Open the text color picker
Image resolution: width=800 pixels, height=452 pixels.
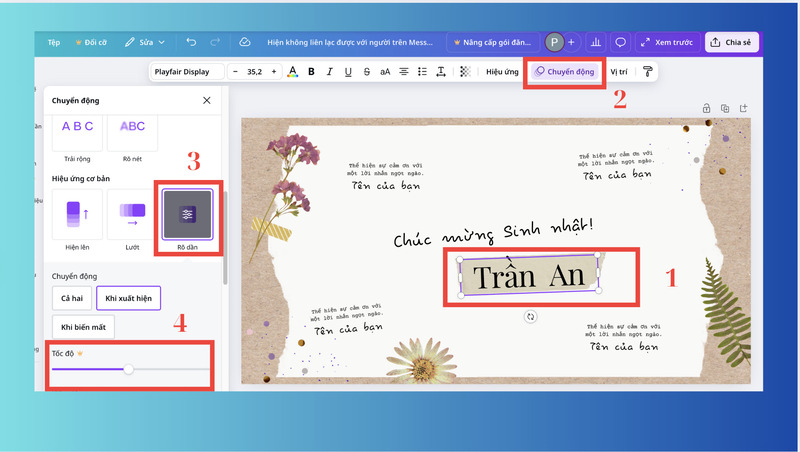click(x=292, y=72)
